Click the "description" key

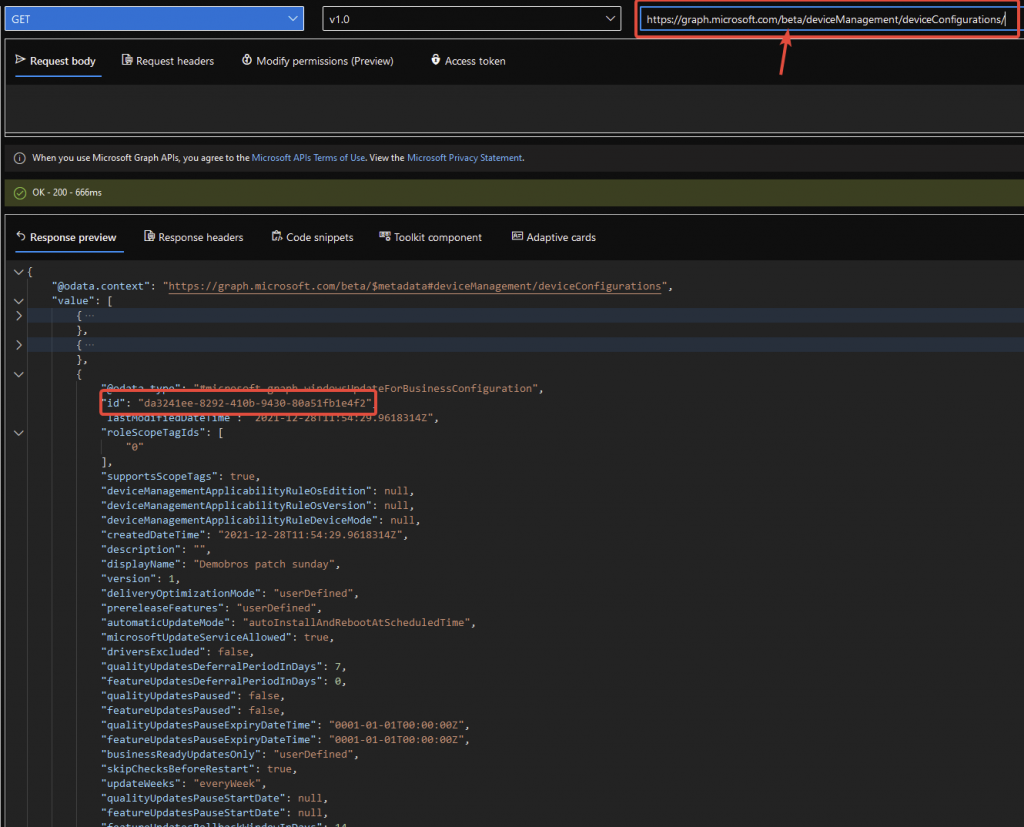tap(141, 550)
